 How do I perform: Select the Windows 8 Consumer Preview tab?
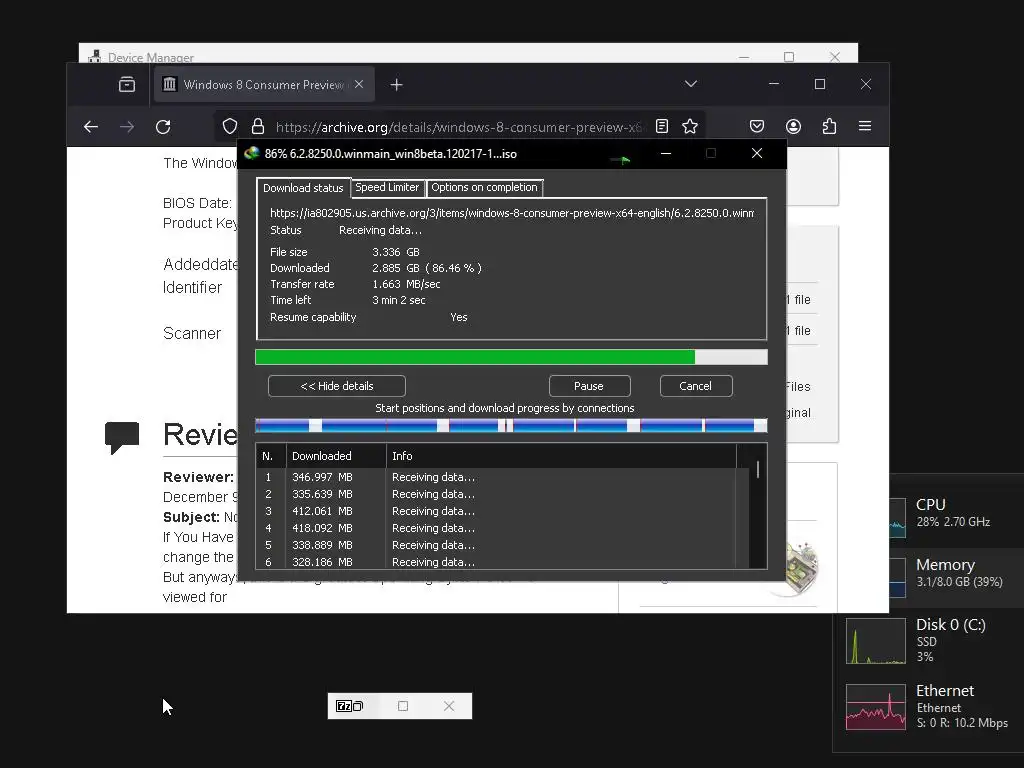click(264, 84)
